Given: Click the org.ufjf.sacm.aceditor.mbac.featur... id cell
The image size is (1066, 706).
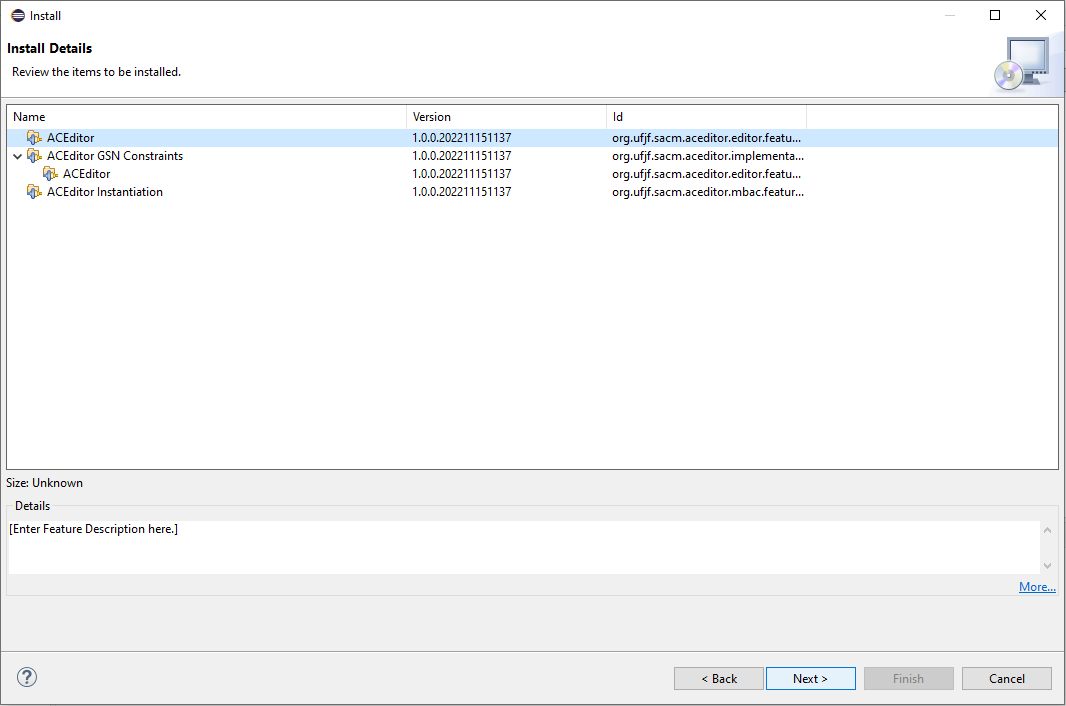Looking at the screenshot, I should tap(708, 192).
